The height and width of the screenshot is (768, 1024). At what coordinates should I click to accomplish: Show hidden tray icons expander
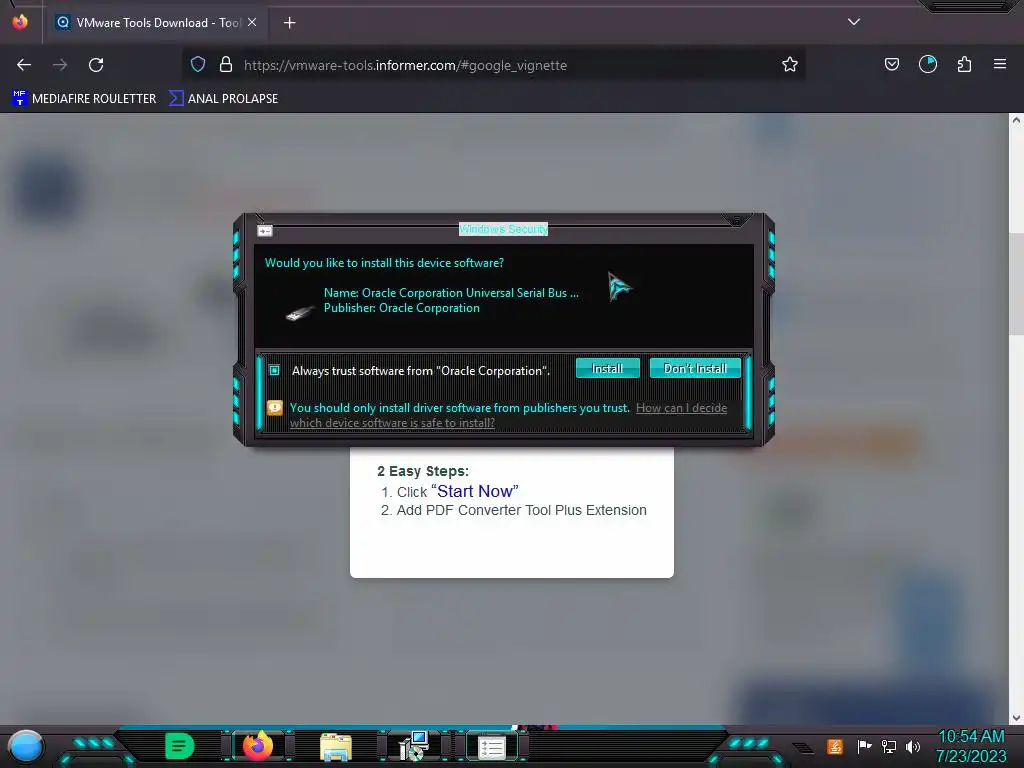tap(803, 748)
